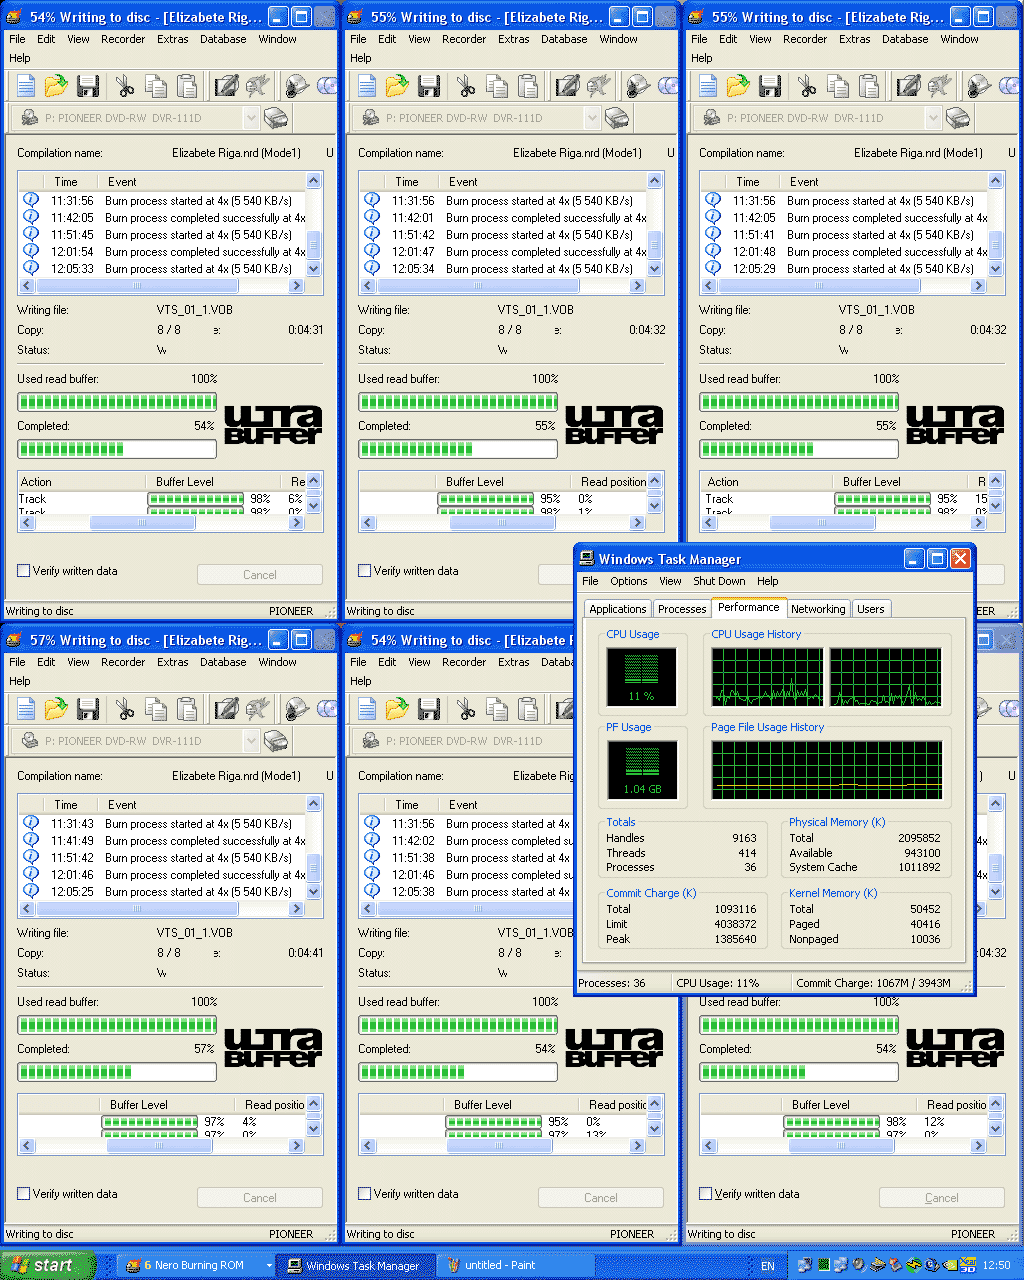The image size is (1024, 1280).
Task: Click the Physical Memory Available value 943100
Action: [921, 853]
